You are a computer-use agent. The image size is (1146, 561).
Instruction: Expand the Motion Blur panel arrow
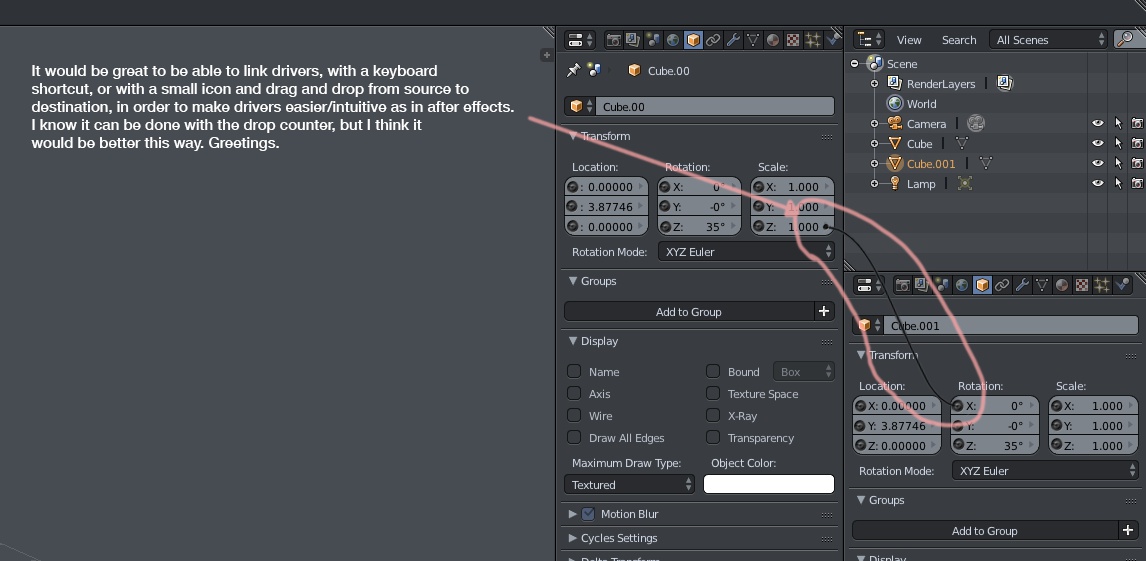pos(573,514)
